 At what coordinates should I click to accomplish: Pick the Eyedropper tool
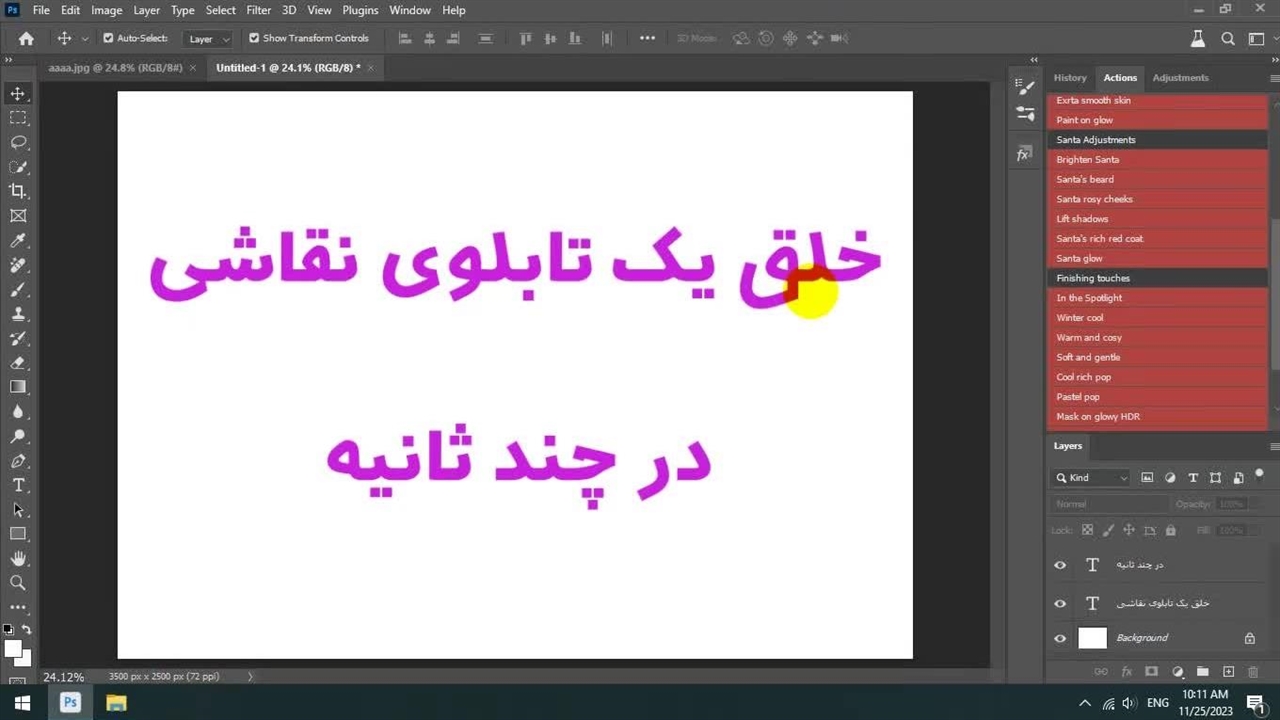(18, 240)
